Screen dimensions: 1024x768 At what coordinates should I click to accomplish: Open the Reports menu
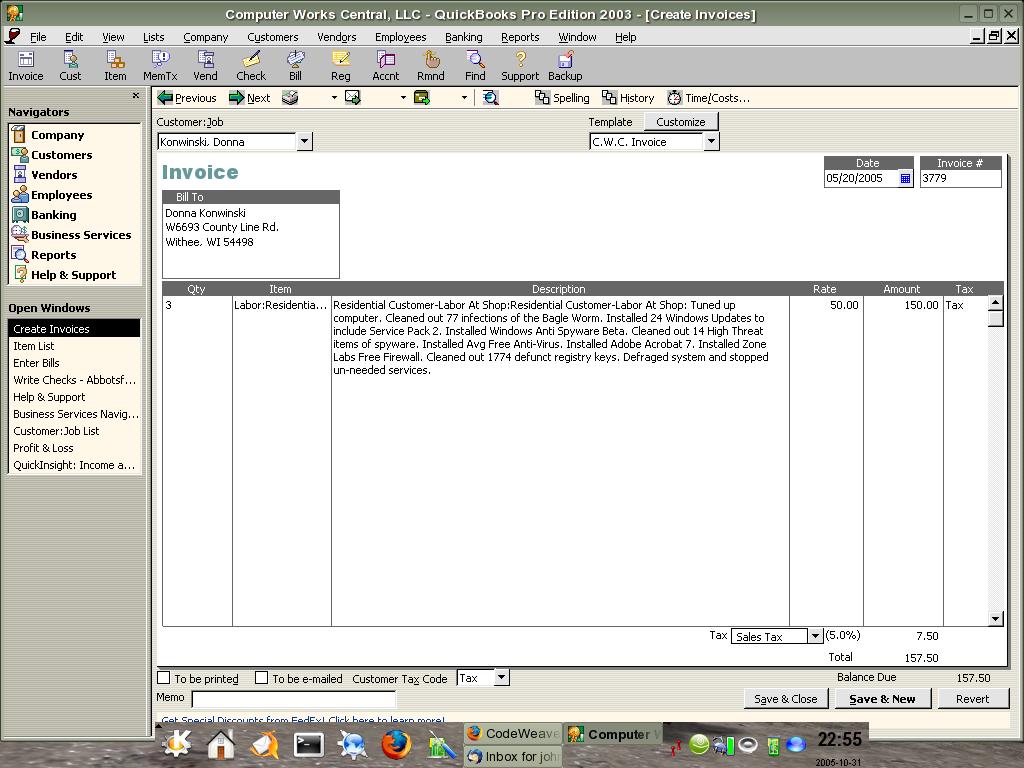520,37
